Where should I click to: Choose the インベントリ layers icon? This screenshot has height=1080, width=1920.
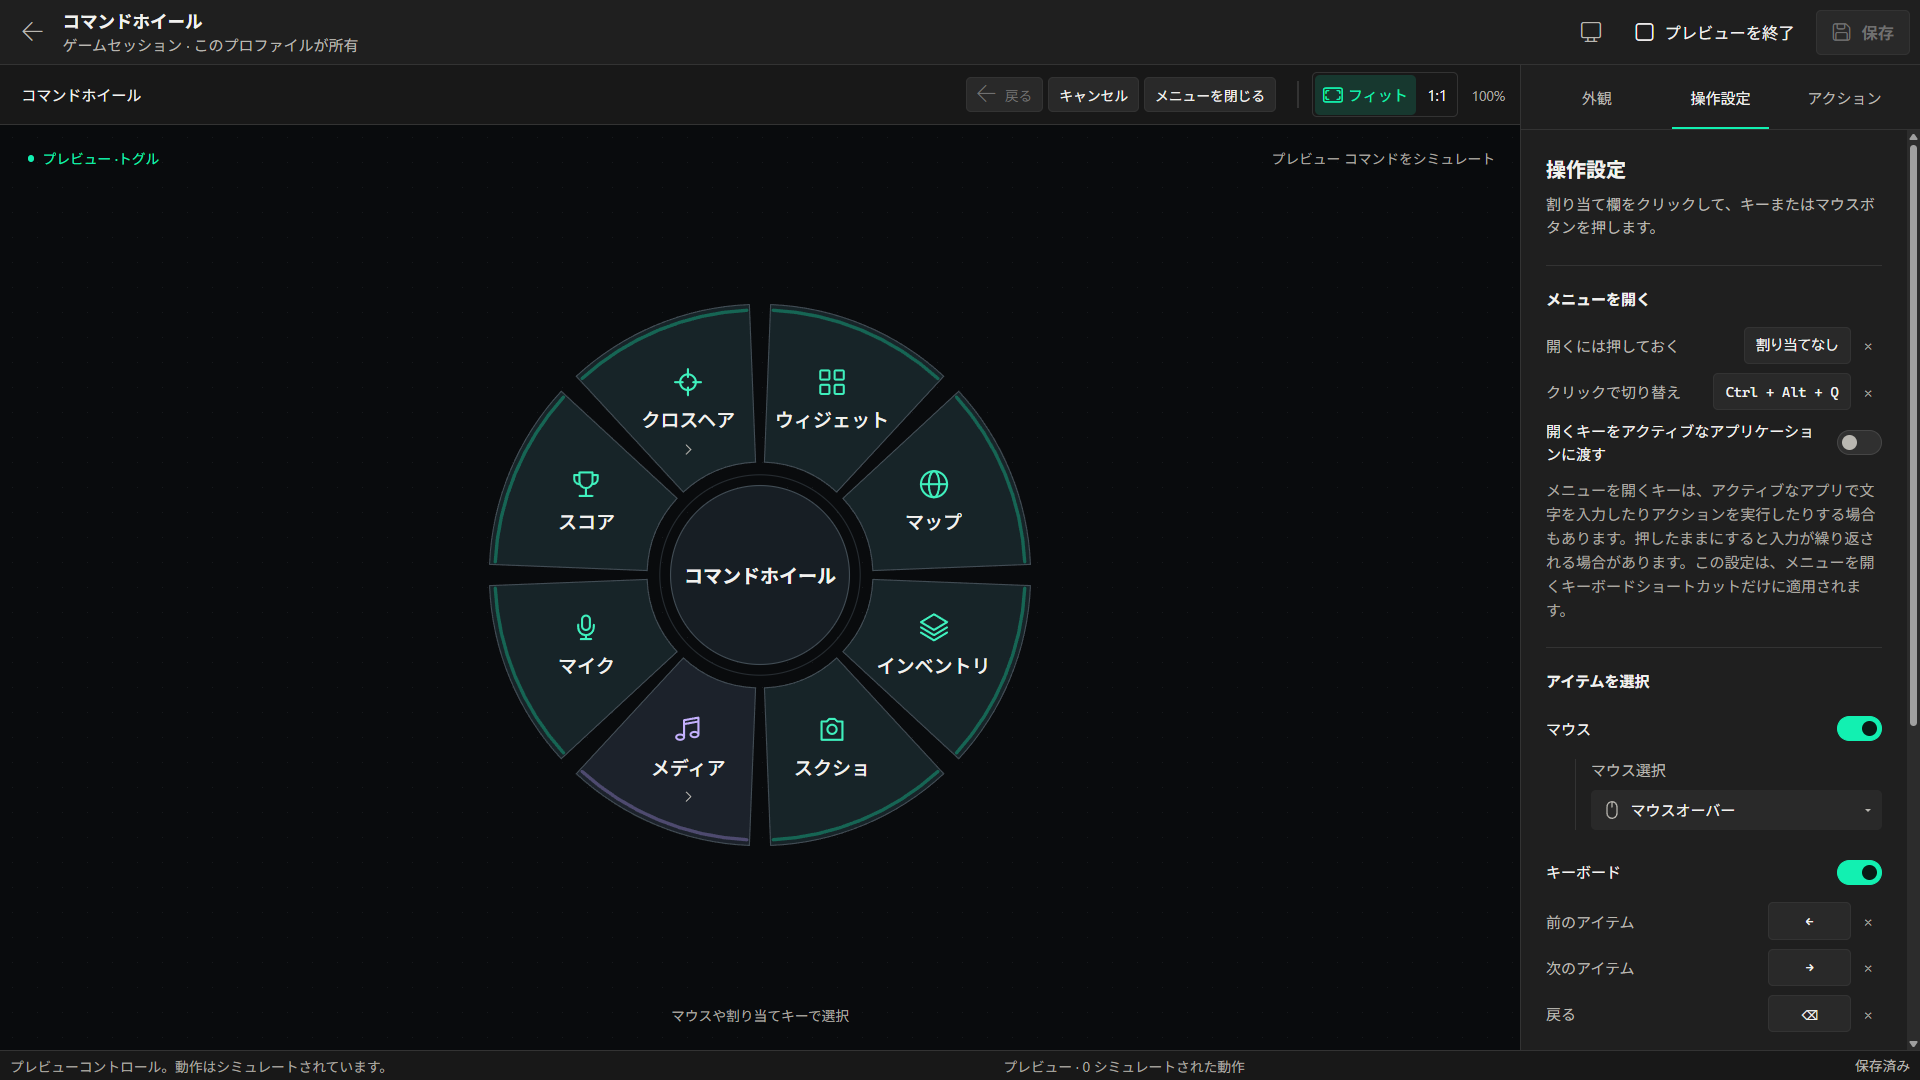click(934, 627)
